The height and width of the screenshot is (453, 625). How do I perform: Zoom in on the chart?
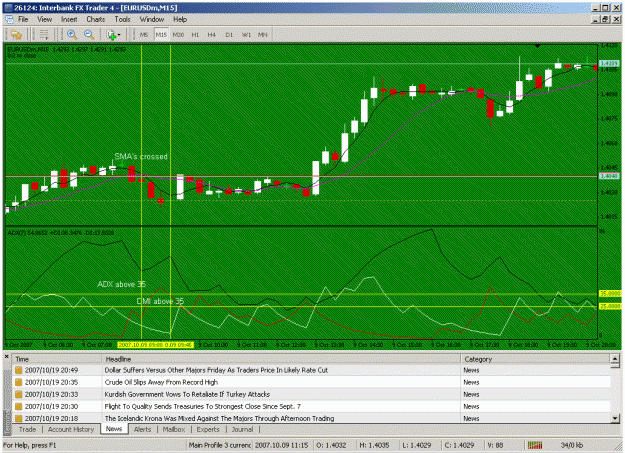(72, 35)
